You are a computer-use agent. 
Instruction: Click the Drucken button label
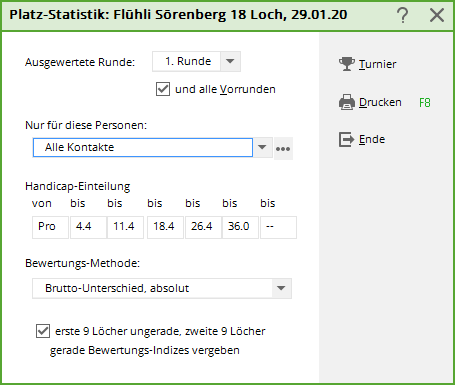click(380, 102)
